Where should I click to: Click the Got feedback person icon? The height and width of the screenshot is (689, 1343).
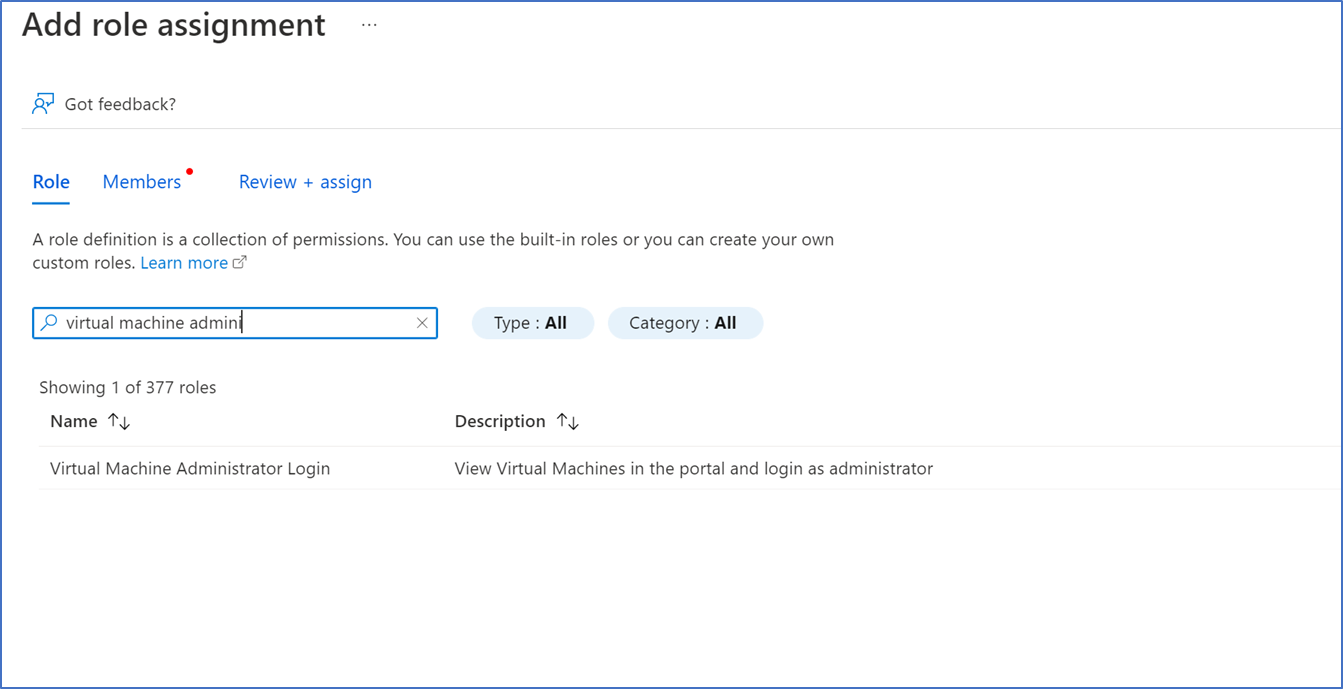click(43, 104)
